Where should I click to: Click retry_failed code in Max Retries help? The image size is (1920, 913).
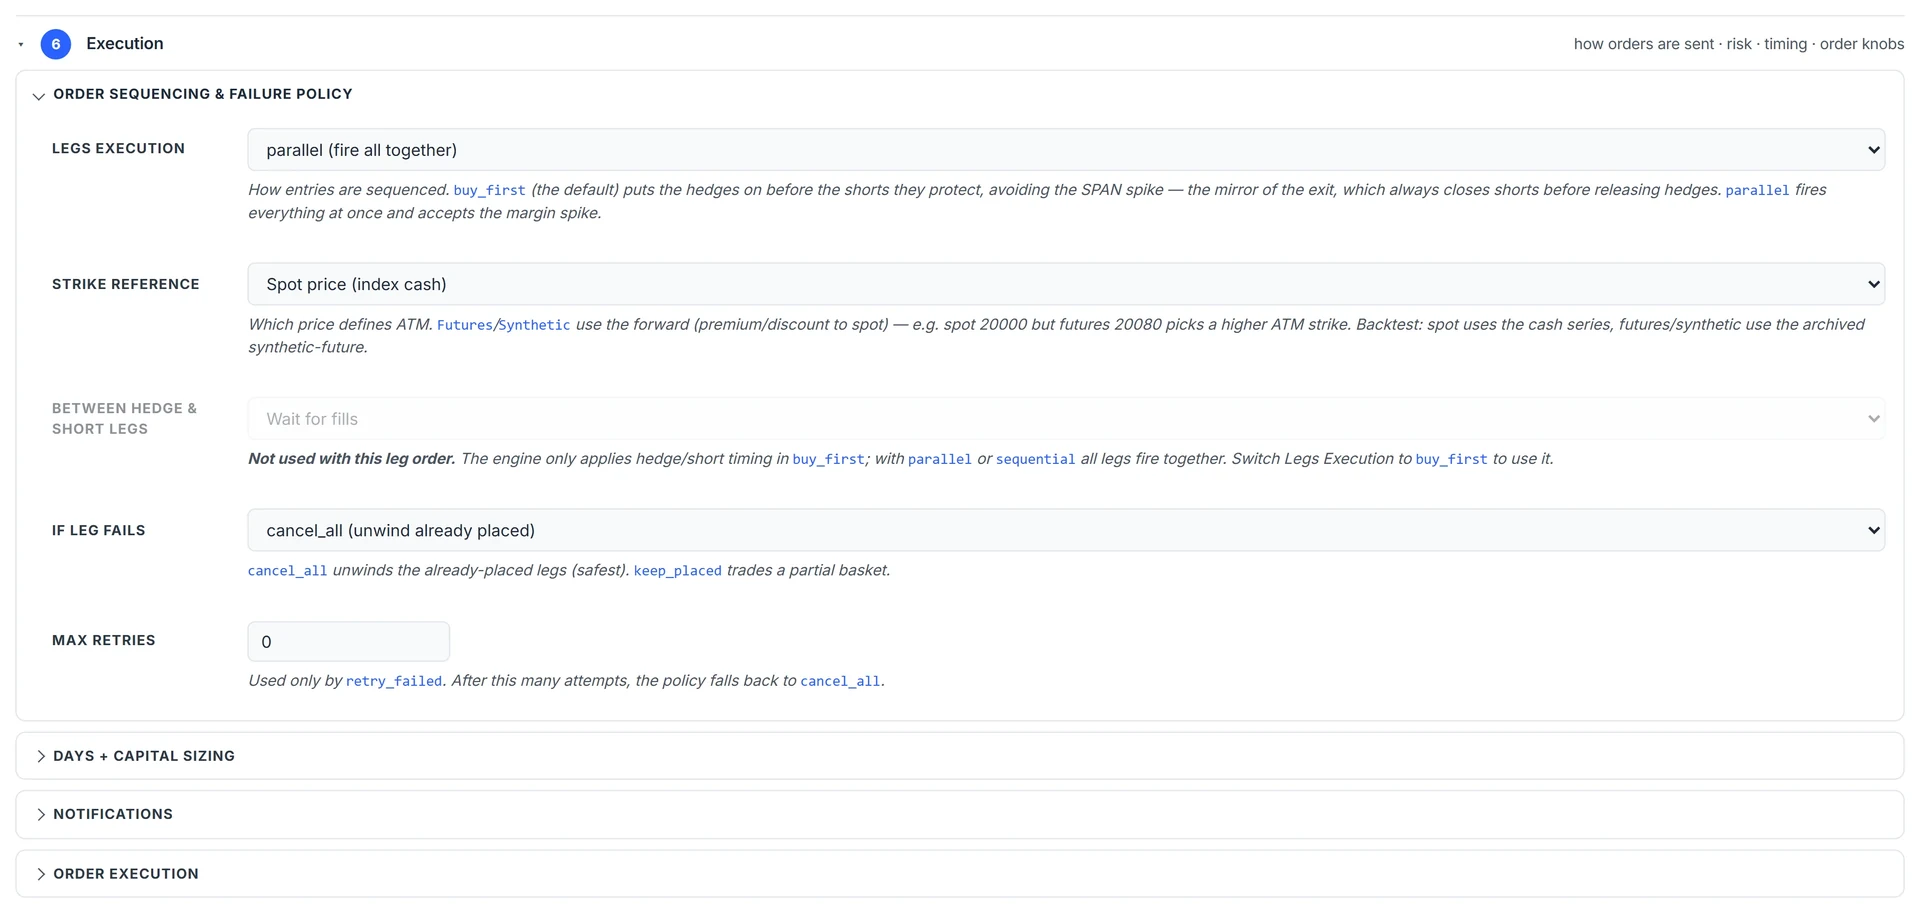click(x=394, y=681)
